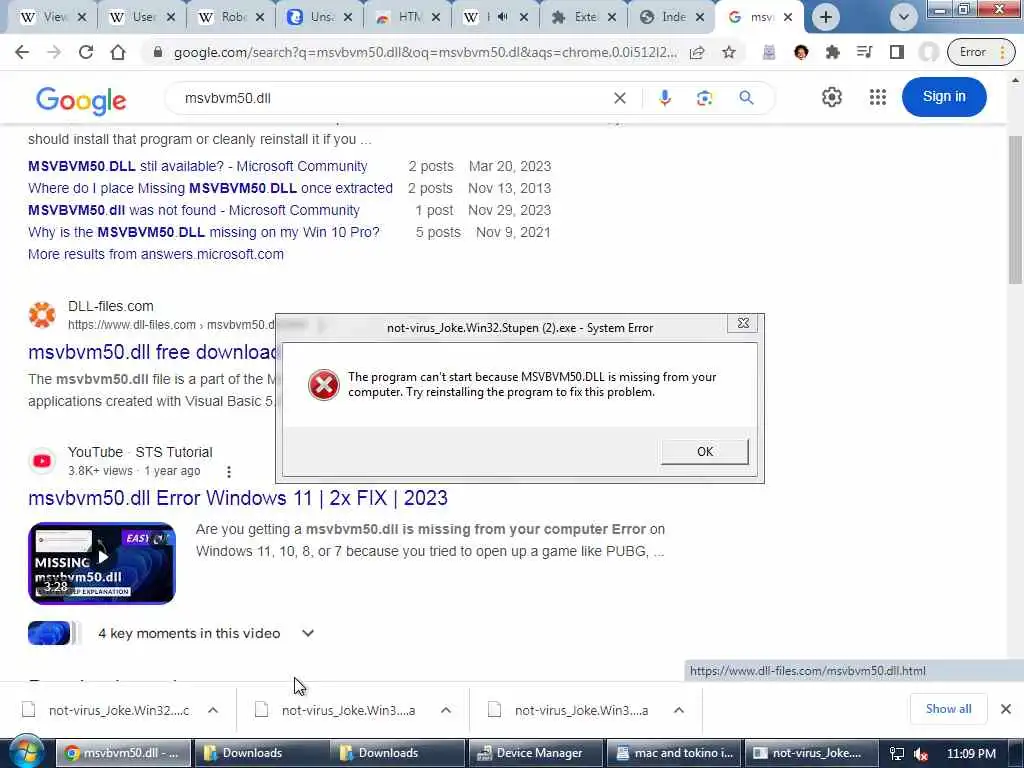Clear the Google search box with X
The image size is (1024, 768).
620,98
